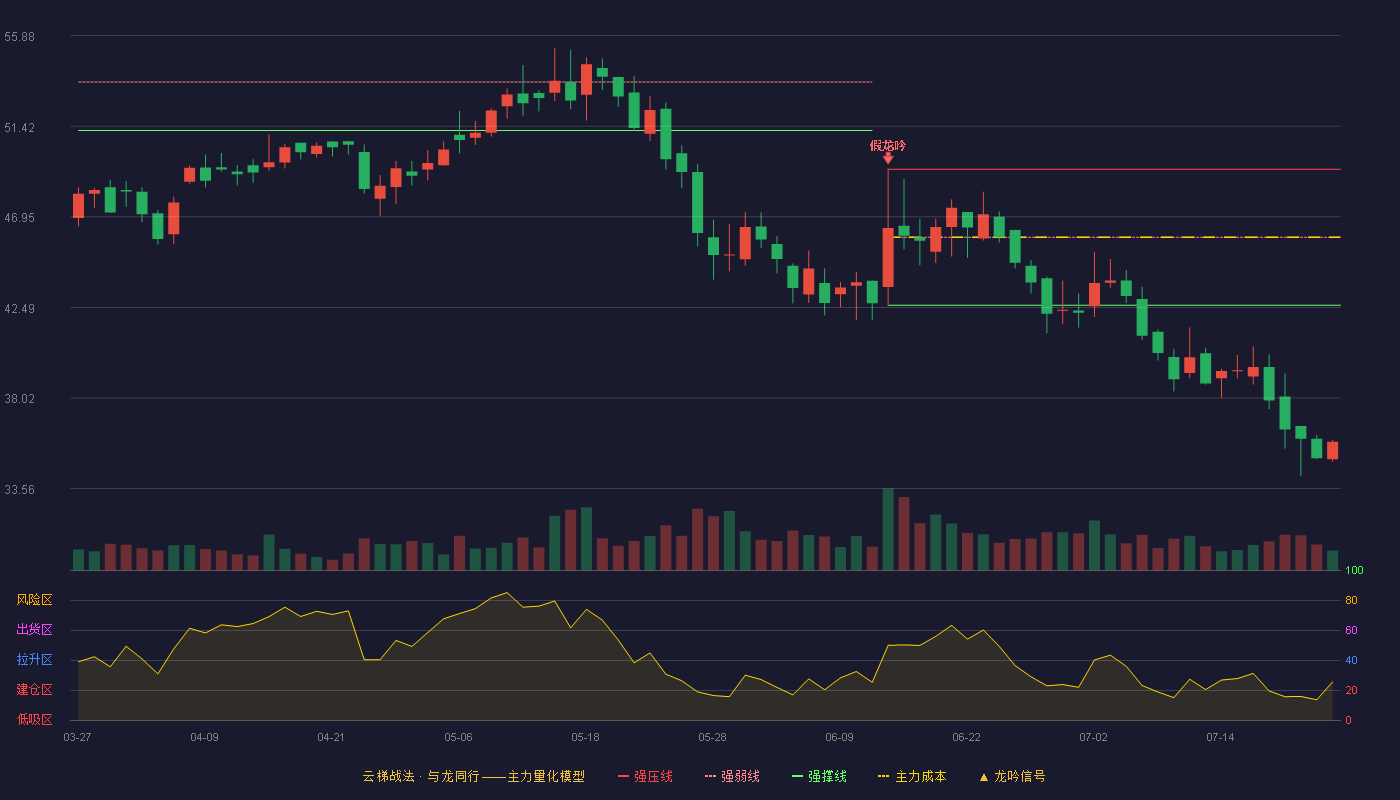Click the 04-21 date label
Image resolution: width=1400 pixels, height=800 pixels.
[331, 737]
